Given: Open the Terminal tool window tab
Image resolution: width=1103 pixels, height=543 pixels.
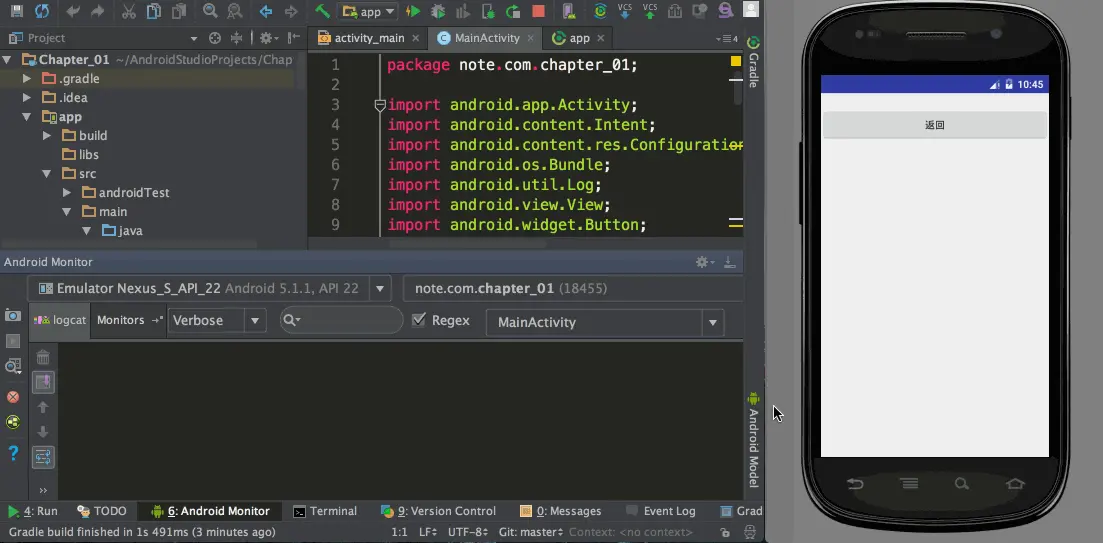Looking at the screenshot, I should pyautogui.click(x=325, y=511).
